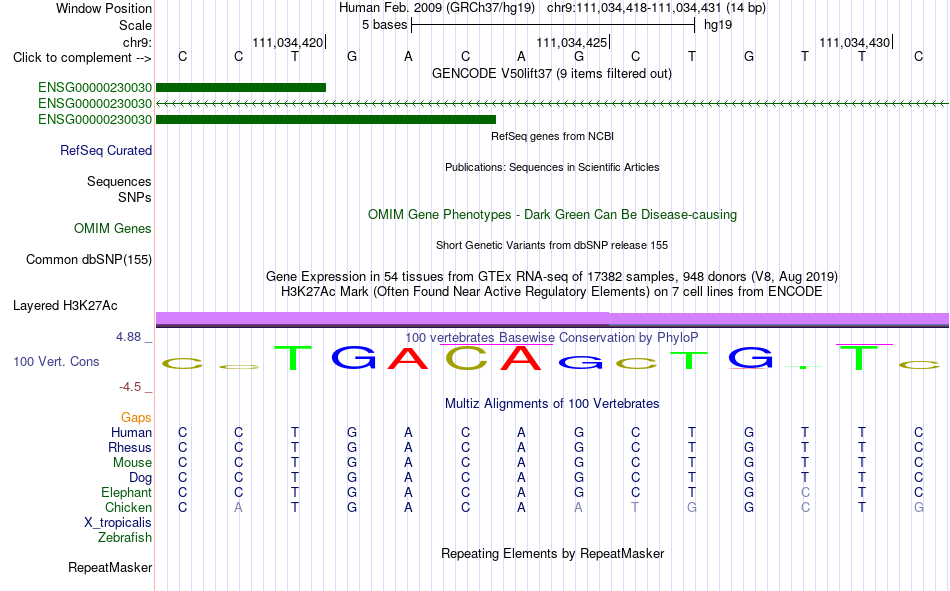Select the Zebrafish species label
This screenshot has width=950, height=591.
click(125, 537)
